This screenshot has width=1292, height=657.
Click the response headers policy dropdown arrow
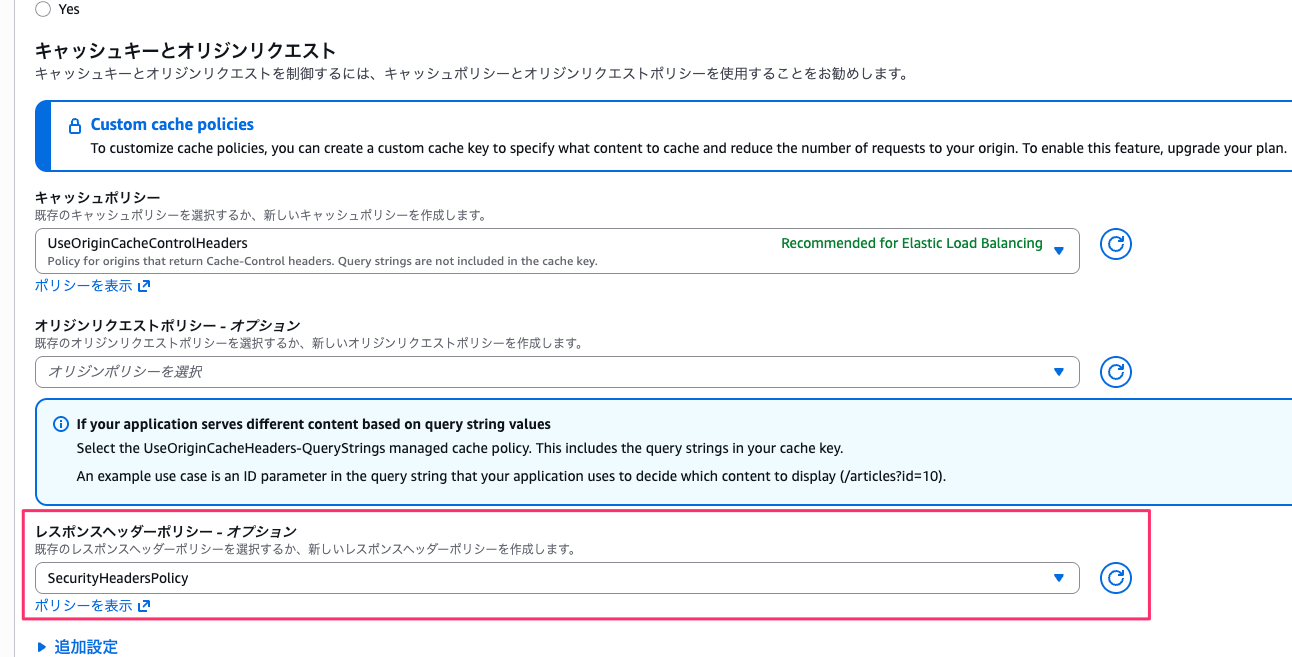tap(1059, 578)
